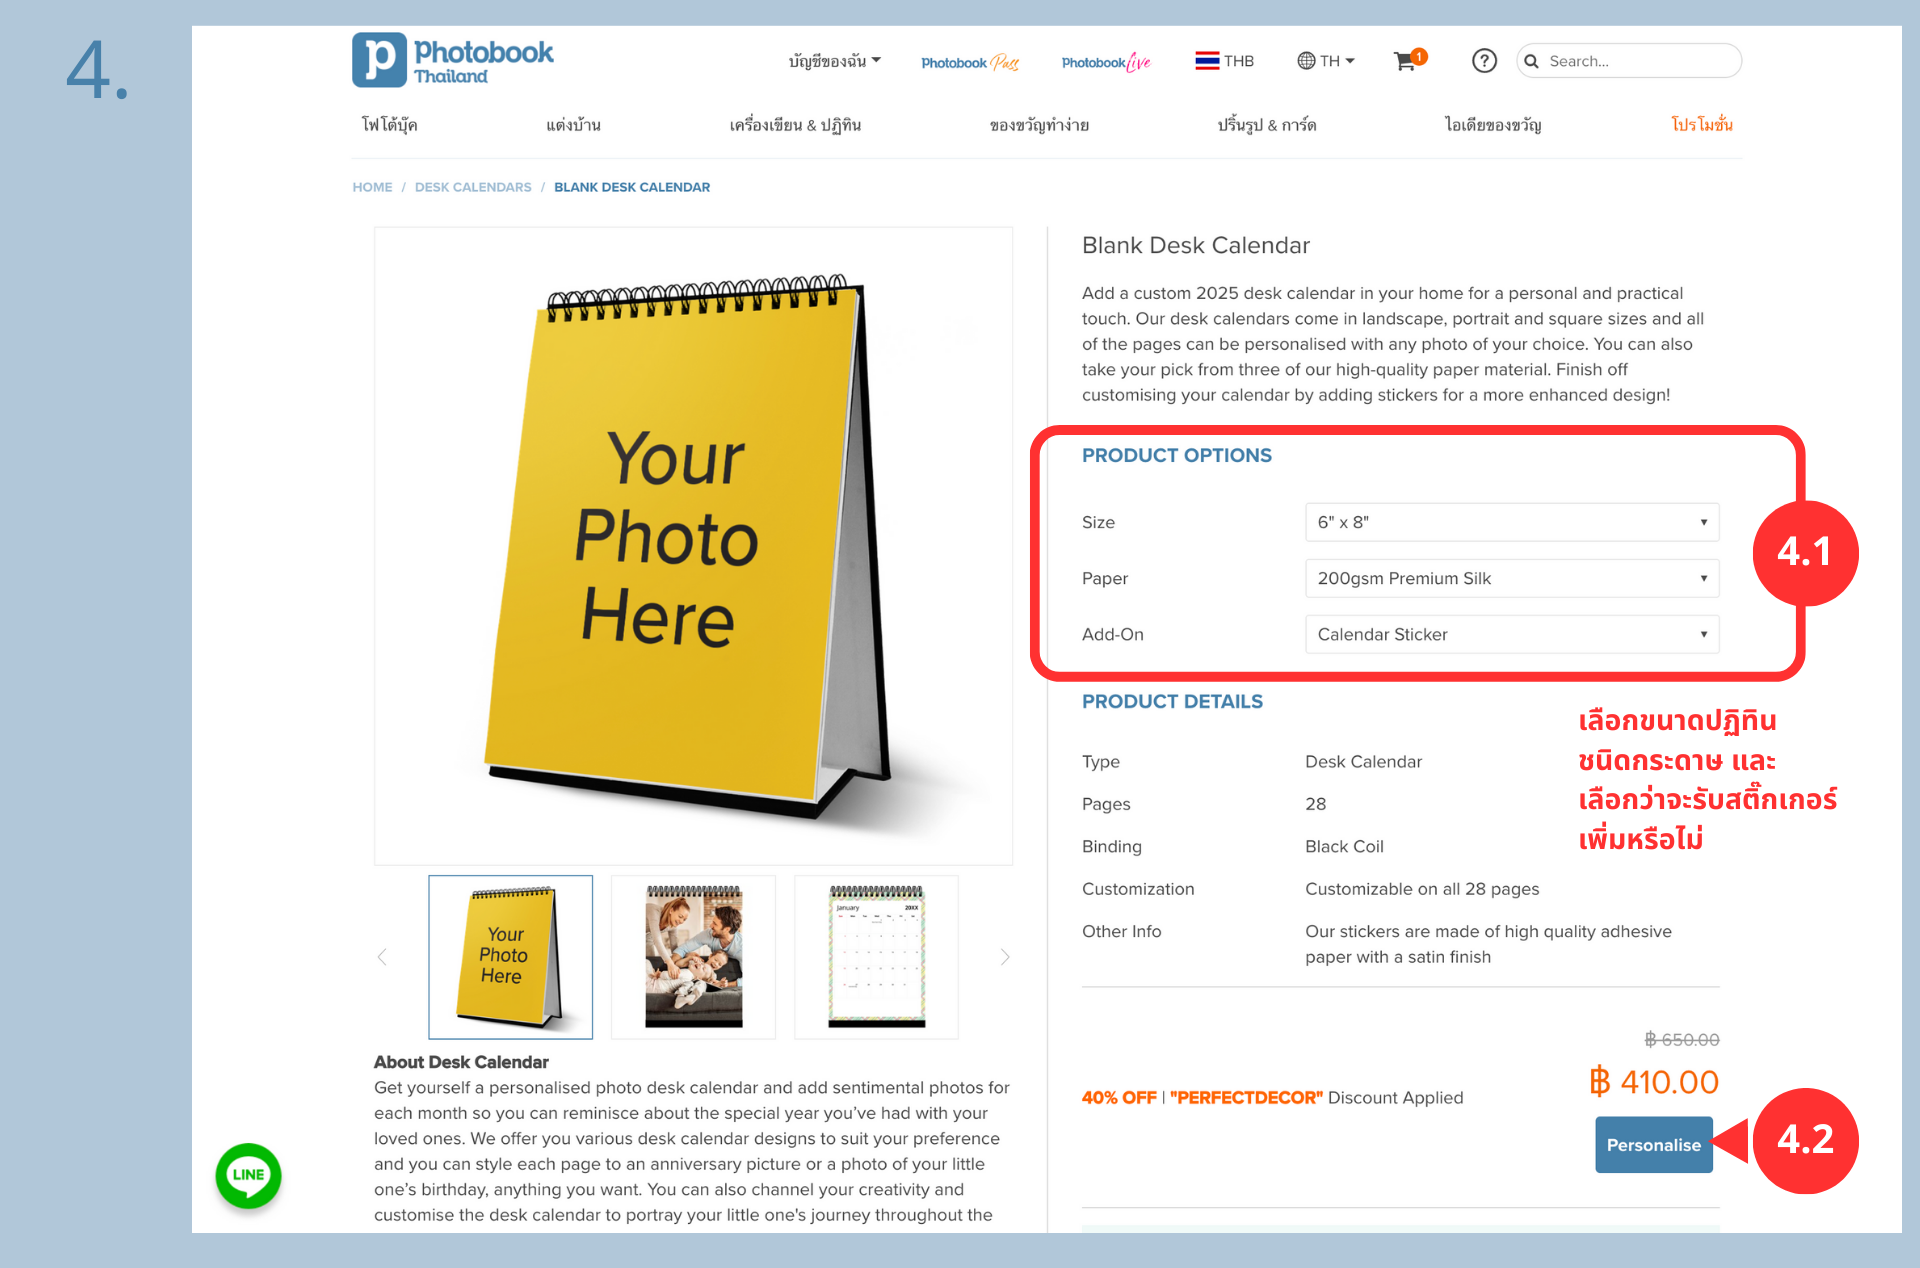Open the บัญชีของฉัน account menu
1920x1268 pixels.
click(834, 61)
